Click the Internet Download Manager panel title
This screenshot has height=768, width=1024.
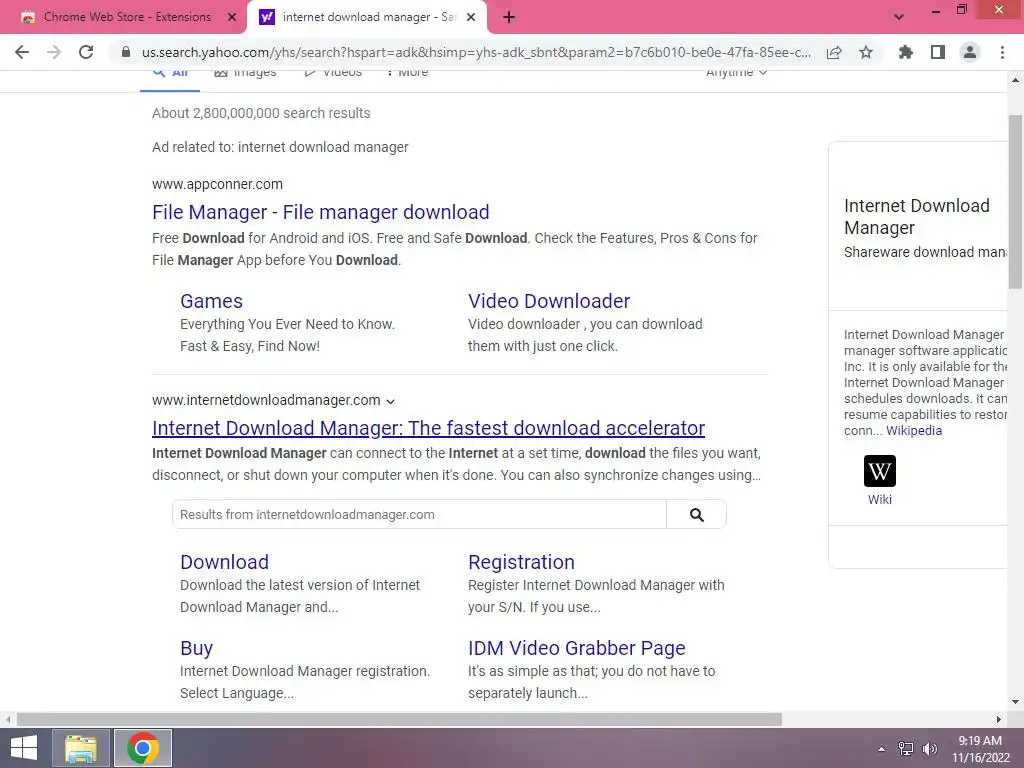point(916,217)
